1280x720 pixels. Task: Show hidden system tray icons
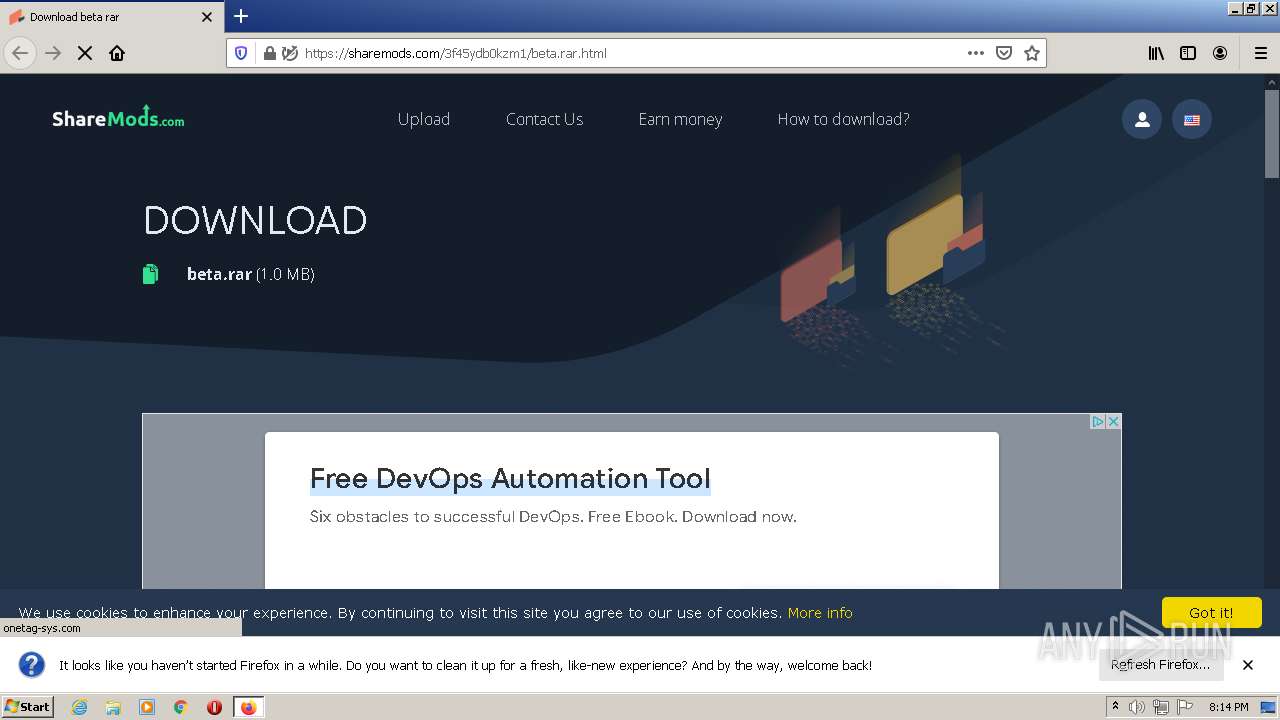[x=1115, y=707]
